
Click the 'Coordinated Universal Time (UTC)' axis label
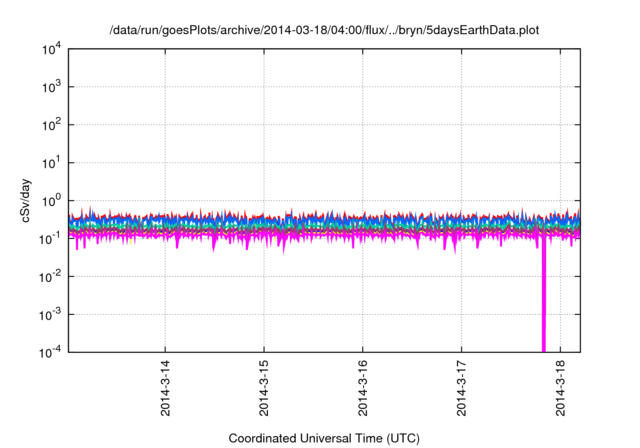(324, 439)
